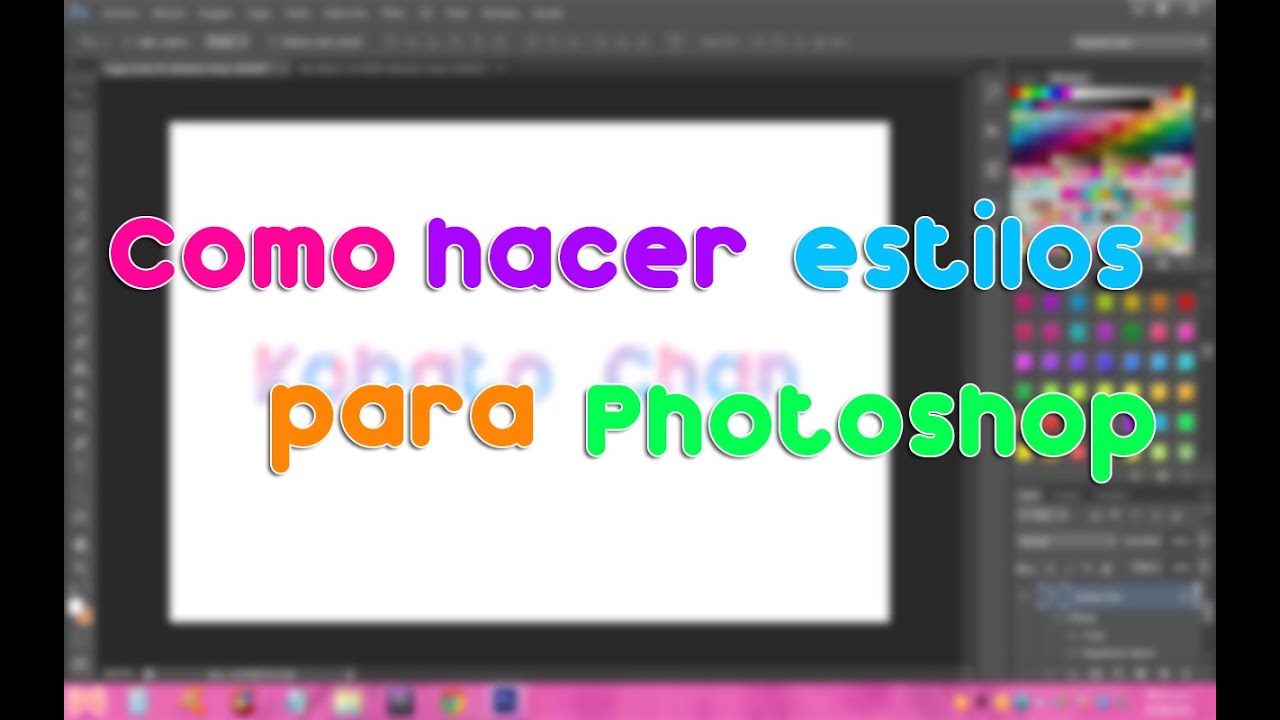The width and height of the screenshot is (1280, 720).
Task: Click the Photoshop icon in the taskbar
Action: point(506,701)
